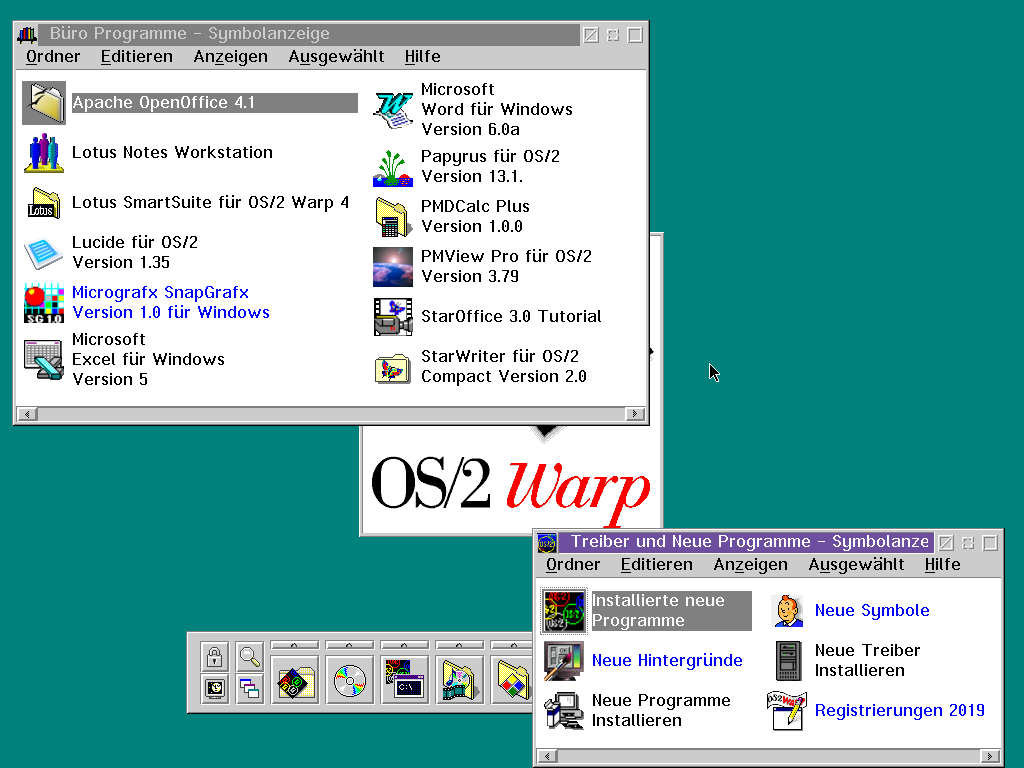
Task: Open Anzeigen menu in Büro Programme window
Action: 231,57
